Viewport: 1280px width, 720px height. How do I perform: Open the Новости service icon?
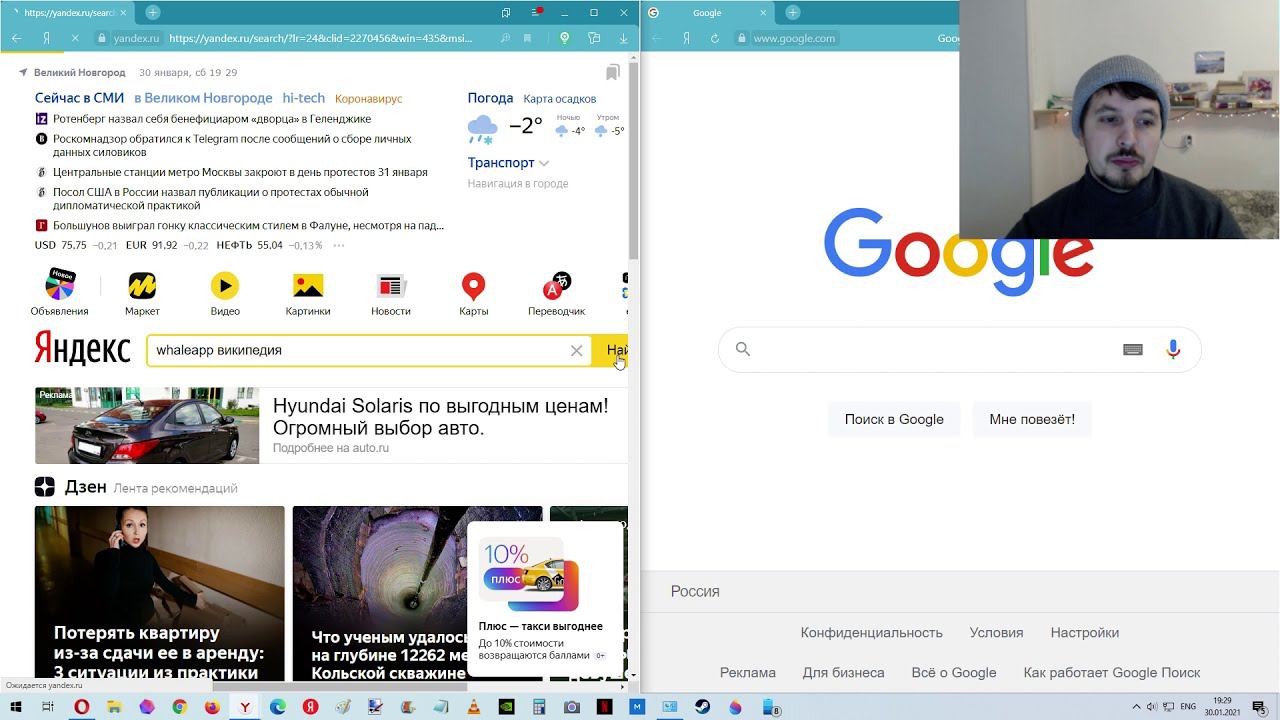coord(391,287)
